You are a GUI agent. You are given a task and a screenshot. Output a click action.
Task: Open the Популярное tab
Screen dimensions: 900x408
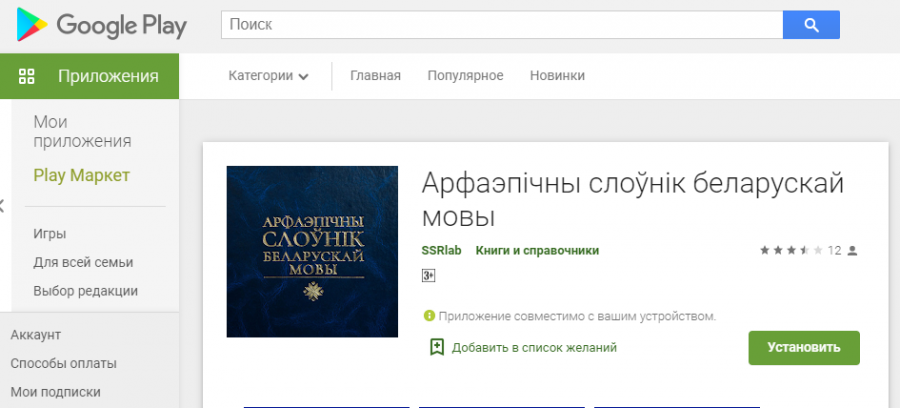[x=465, y=76]
